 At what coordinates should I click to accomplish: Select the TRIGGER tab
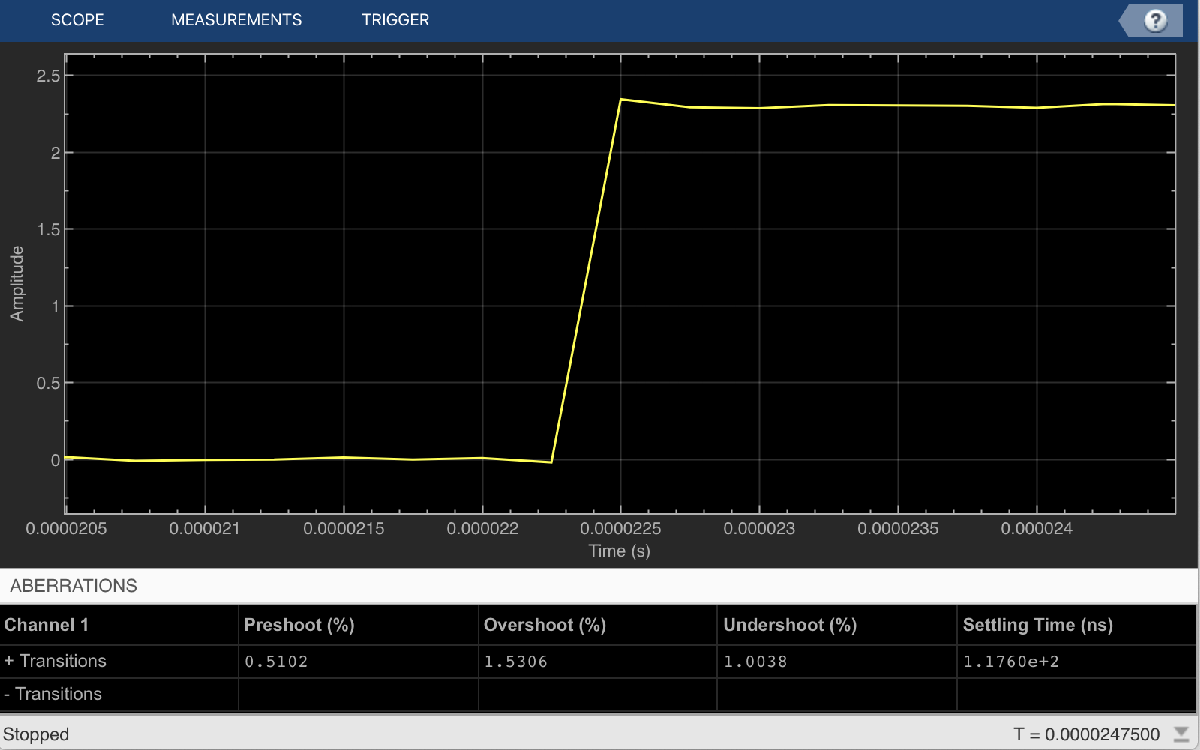(x=395, y=19)
